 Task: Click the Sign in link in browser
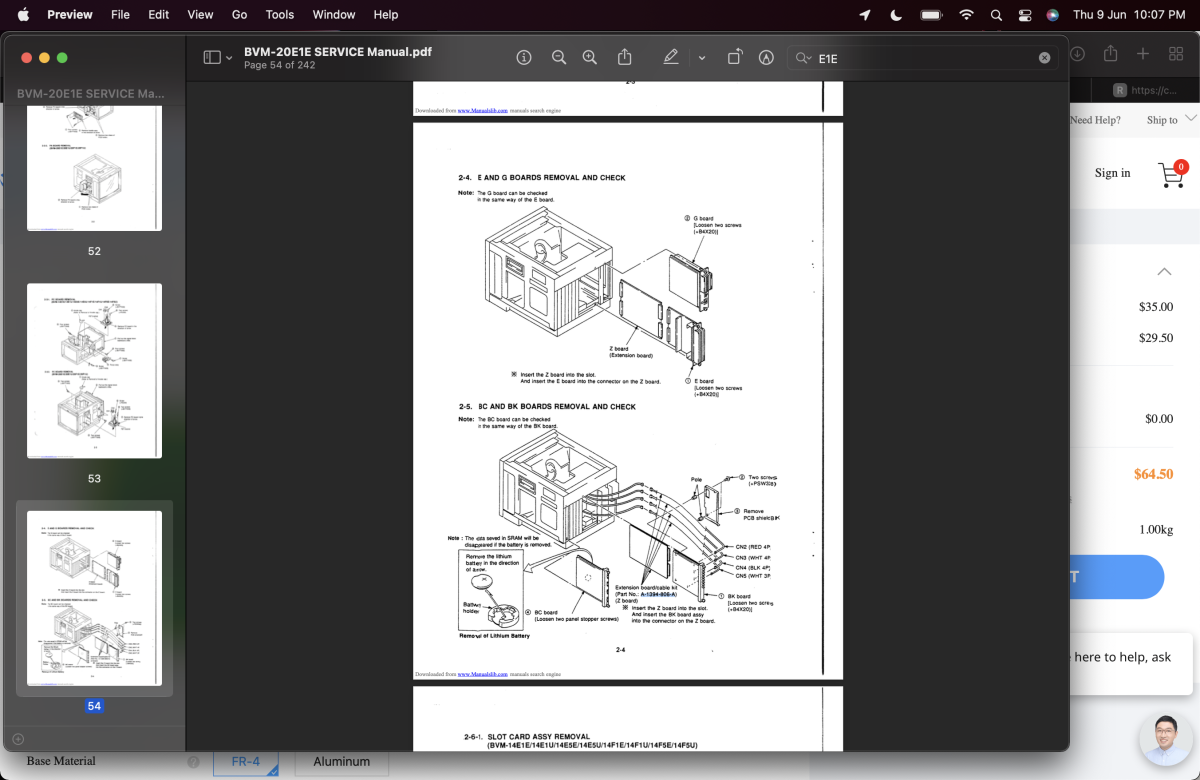pyautogui.click(x=1112, y=173)
